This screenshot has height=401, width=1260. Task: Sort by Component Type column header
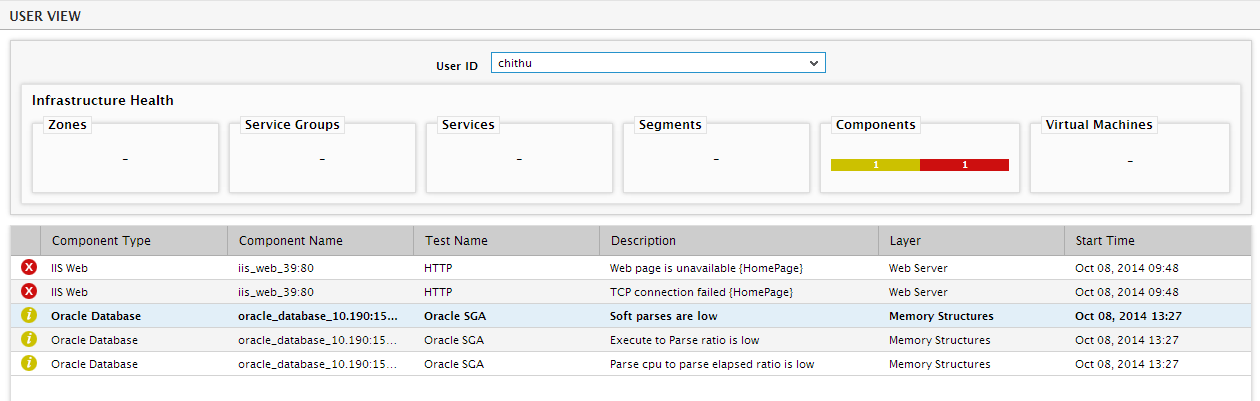tap(101, 241)
